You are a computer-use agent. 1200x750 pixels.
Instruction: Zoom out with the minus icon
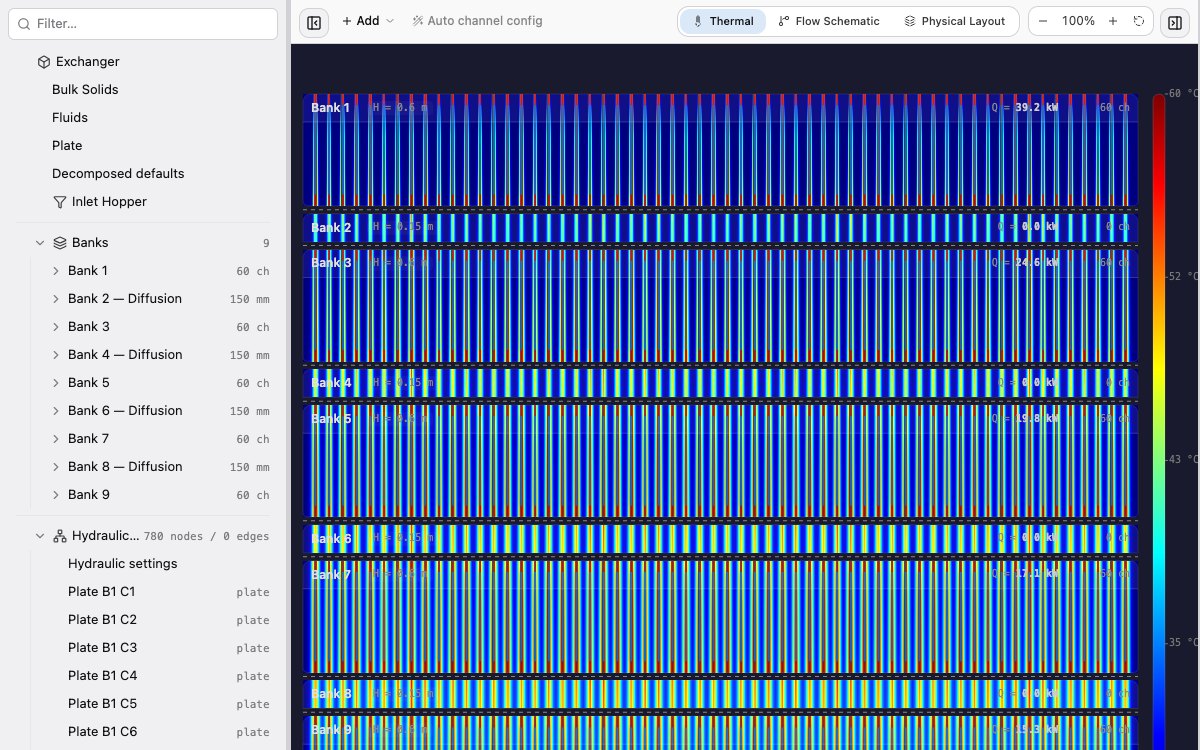click(1044, 21)
